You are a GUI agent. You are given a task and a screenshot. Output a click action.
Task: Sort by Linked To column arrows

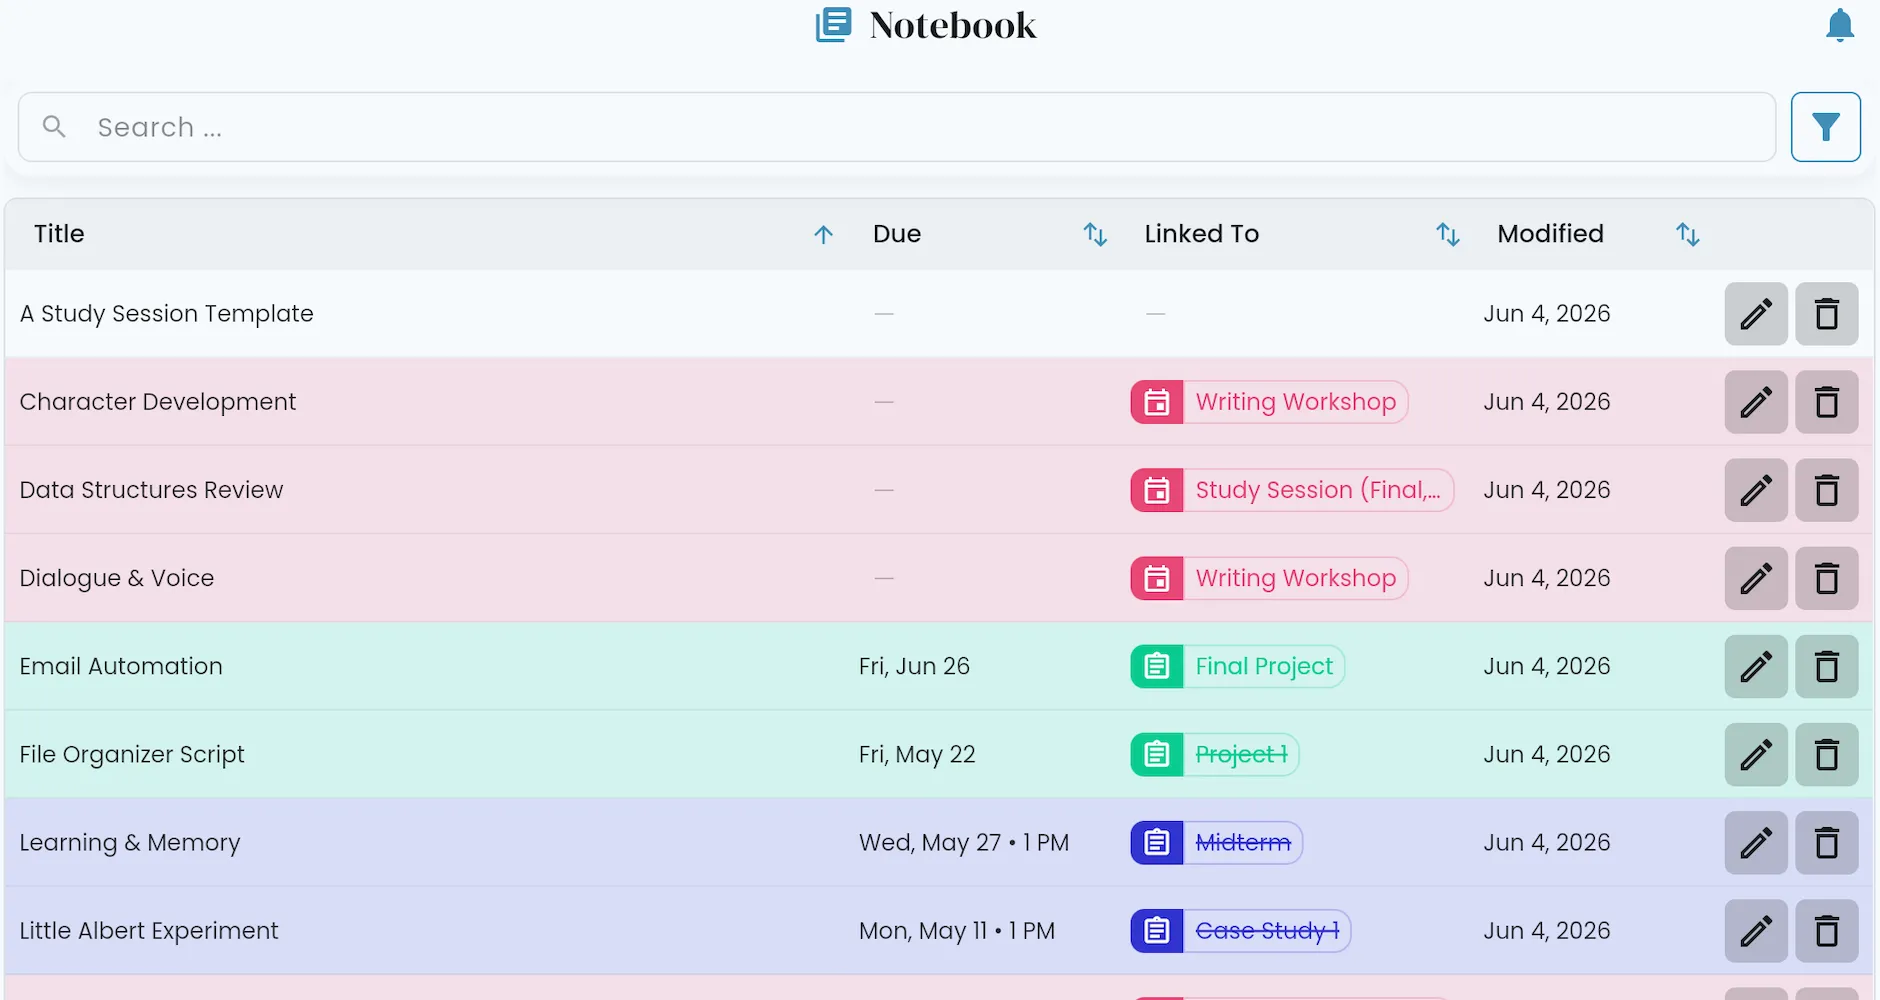[x=1448, y=234]
